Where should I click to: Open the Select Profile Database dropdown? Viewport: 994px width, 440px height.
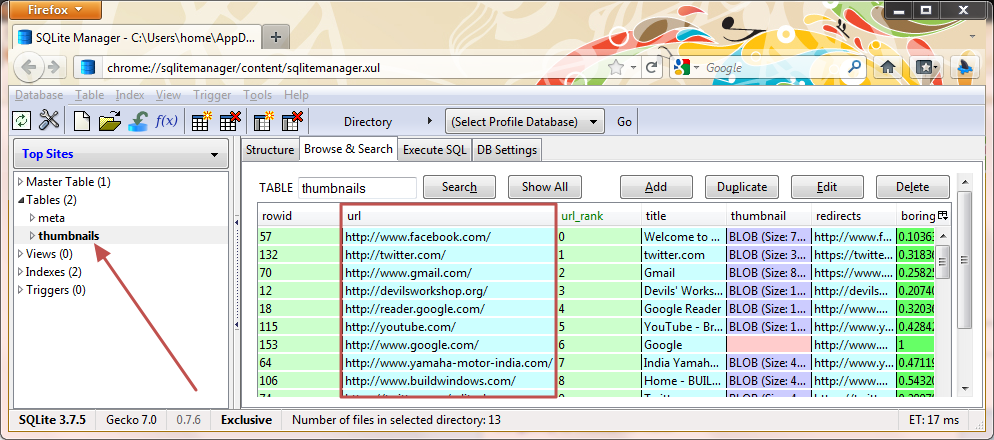coord(524,122)
